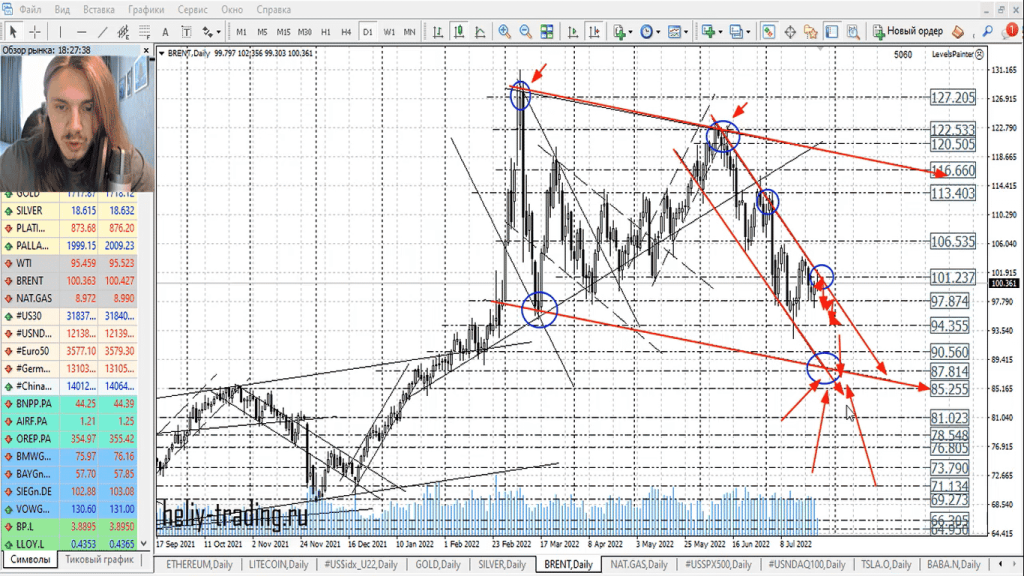Switch chart to H4 timeframe
Screen dimensions: 1024x576
[x=345, y=31]
